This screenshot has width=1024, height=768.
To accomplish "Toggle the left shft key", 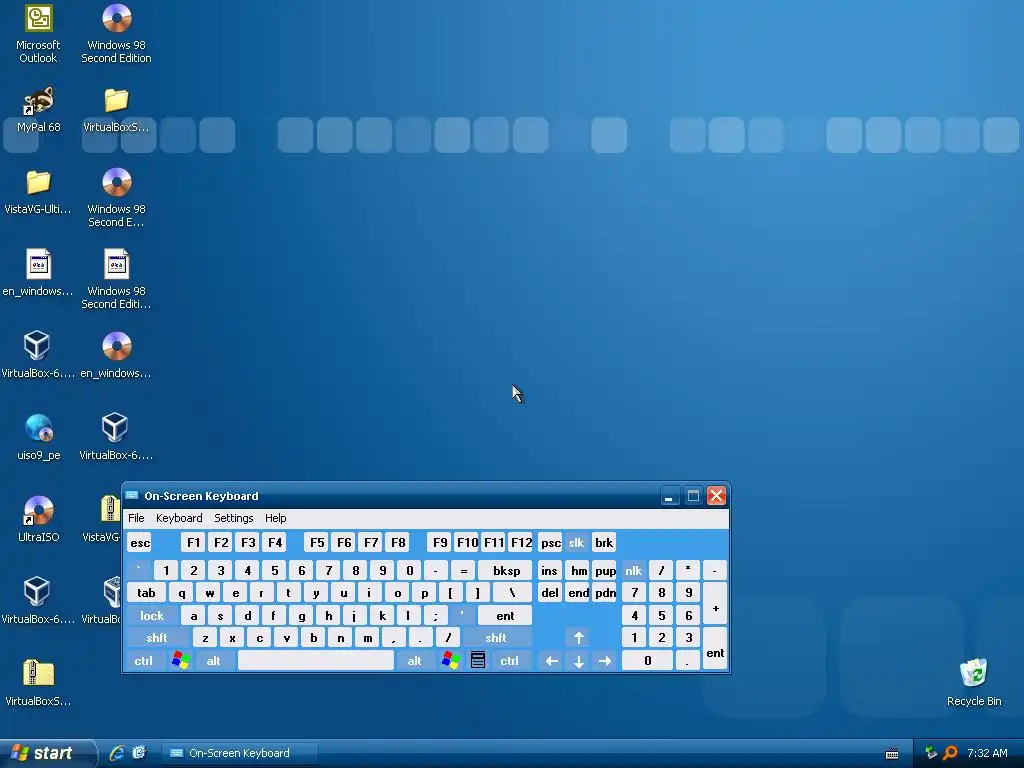I will [x=157, y=637].
